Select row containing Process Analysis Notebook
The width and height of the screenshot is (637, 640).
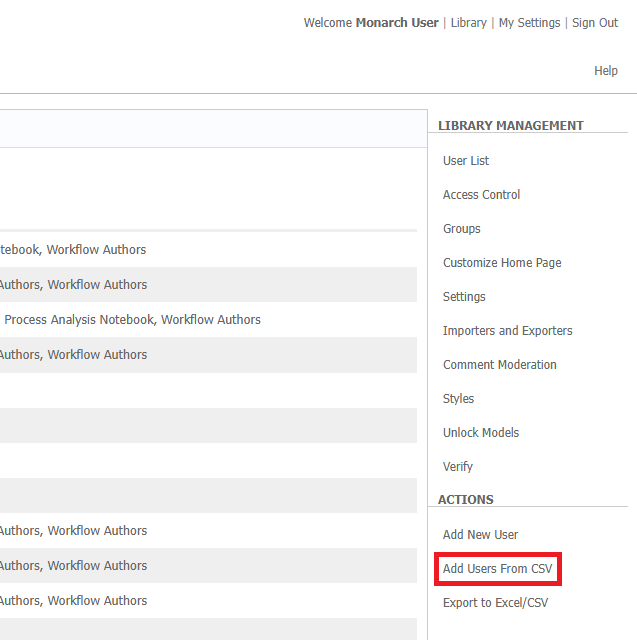click(x=132, y=320)
